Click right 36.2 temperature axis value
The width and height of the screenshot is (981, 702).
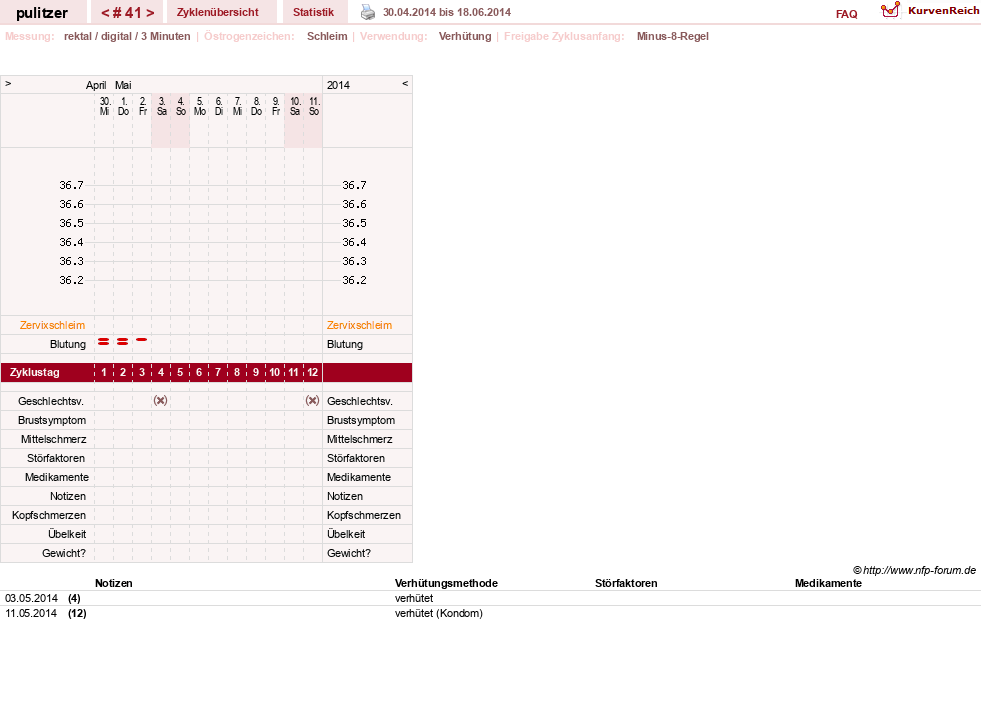(x=354, y=280)
